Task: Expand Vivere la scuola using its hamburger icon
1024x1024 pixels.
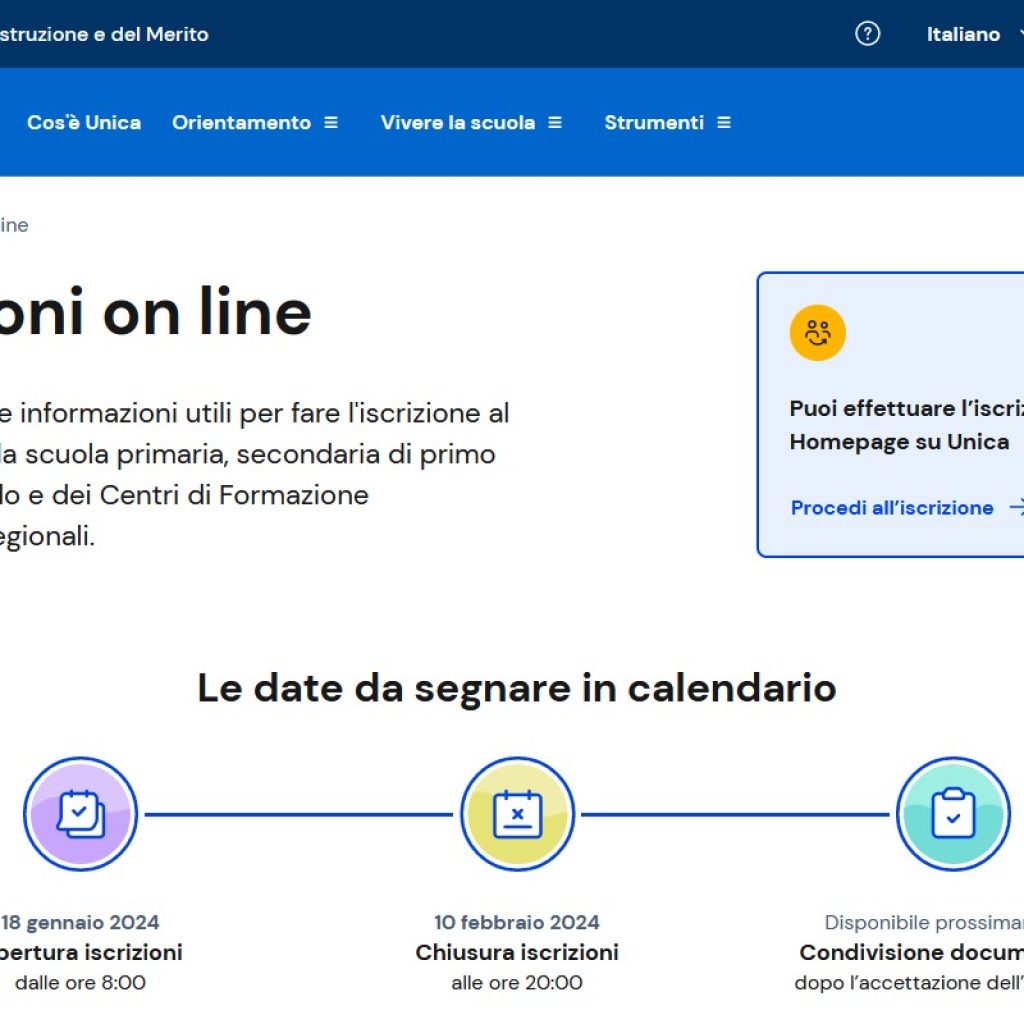Action: click(x=555, y=123)
